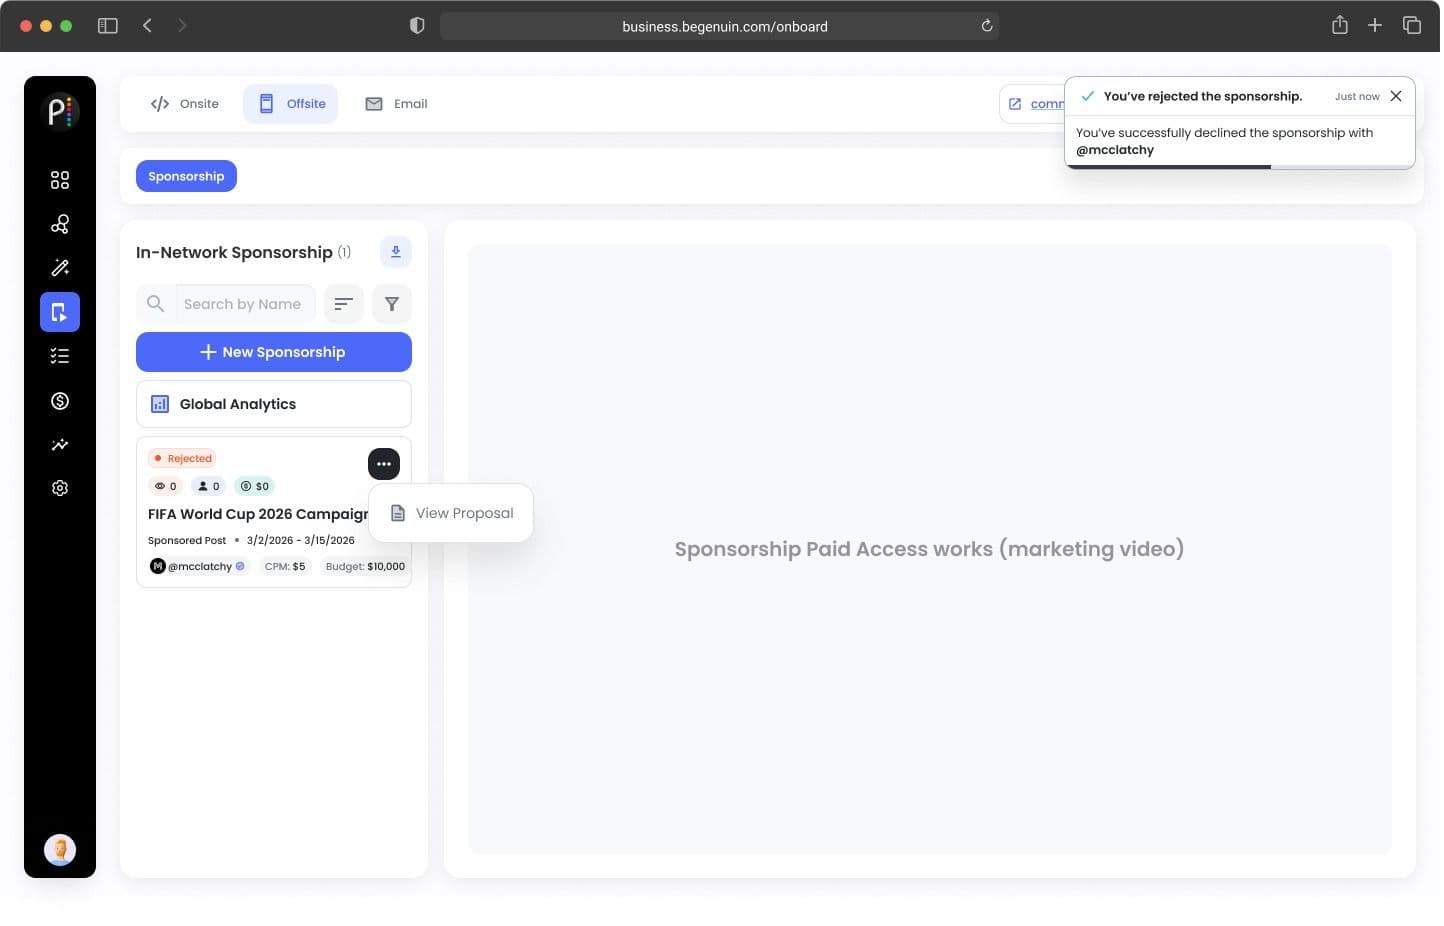The height and width of the screenshot is (926, 1444).
Task: Click the $0 earnings badge
Action: pyautogui.click(x=255, y=486)
